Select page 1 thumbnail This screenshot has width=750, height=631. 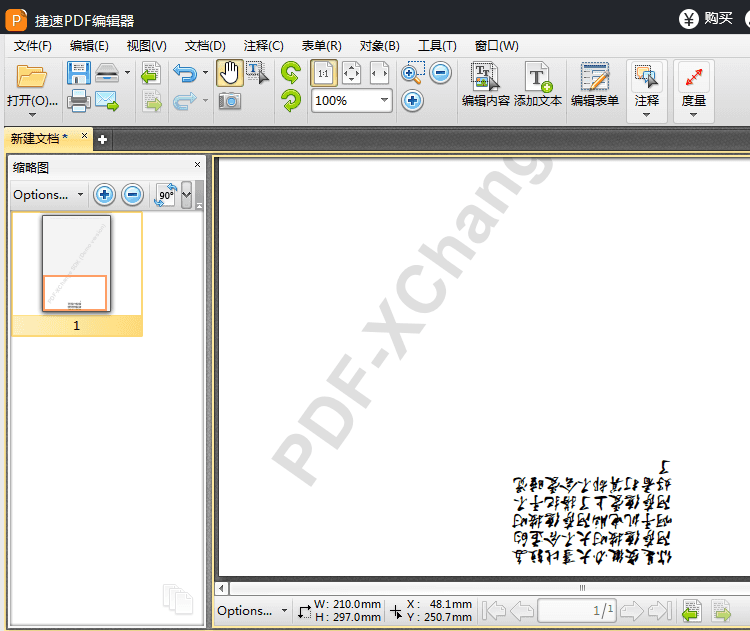77,264
